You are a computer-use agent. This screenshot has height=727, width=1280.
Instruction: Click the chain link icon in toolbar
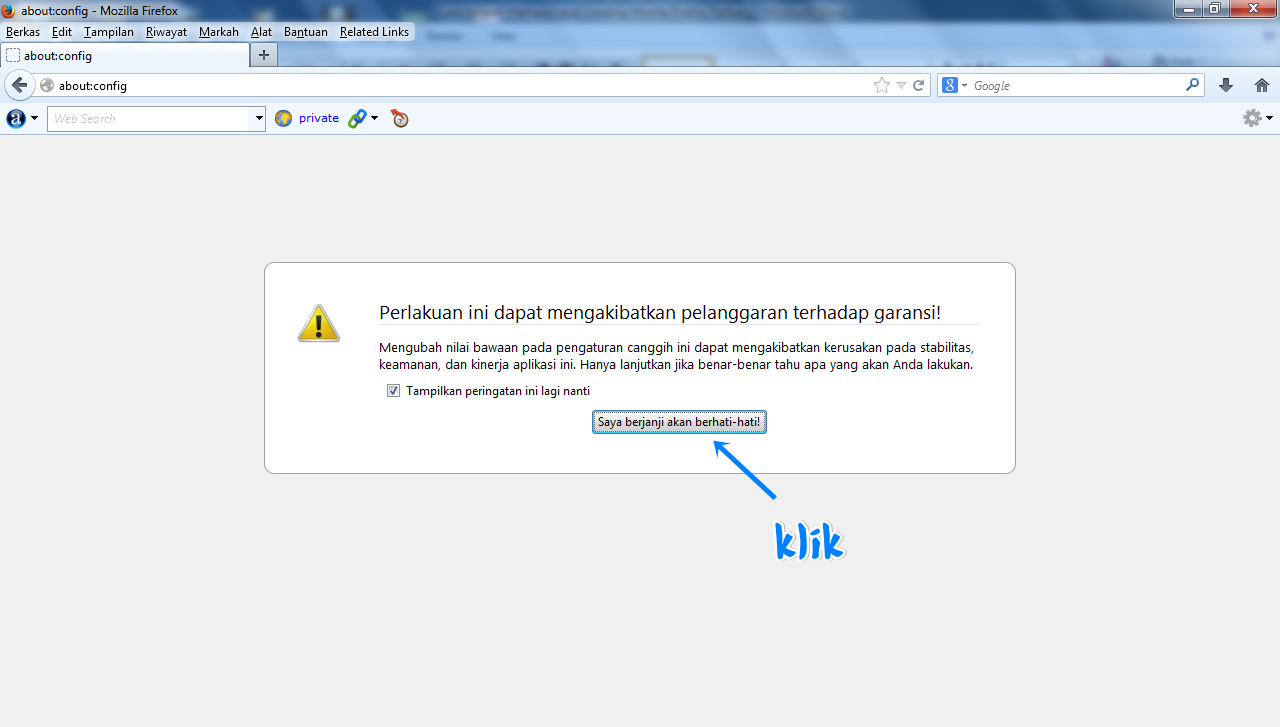(x=357, y=118)
